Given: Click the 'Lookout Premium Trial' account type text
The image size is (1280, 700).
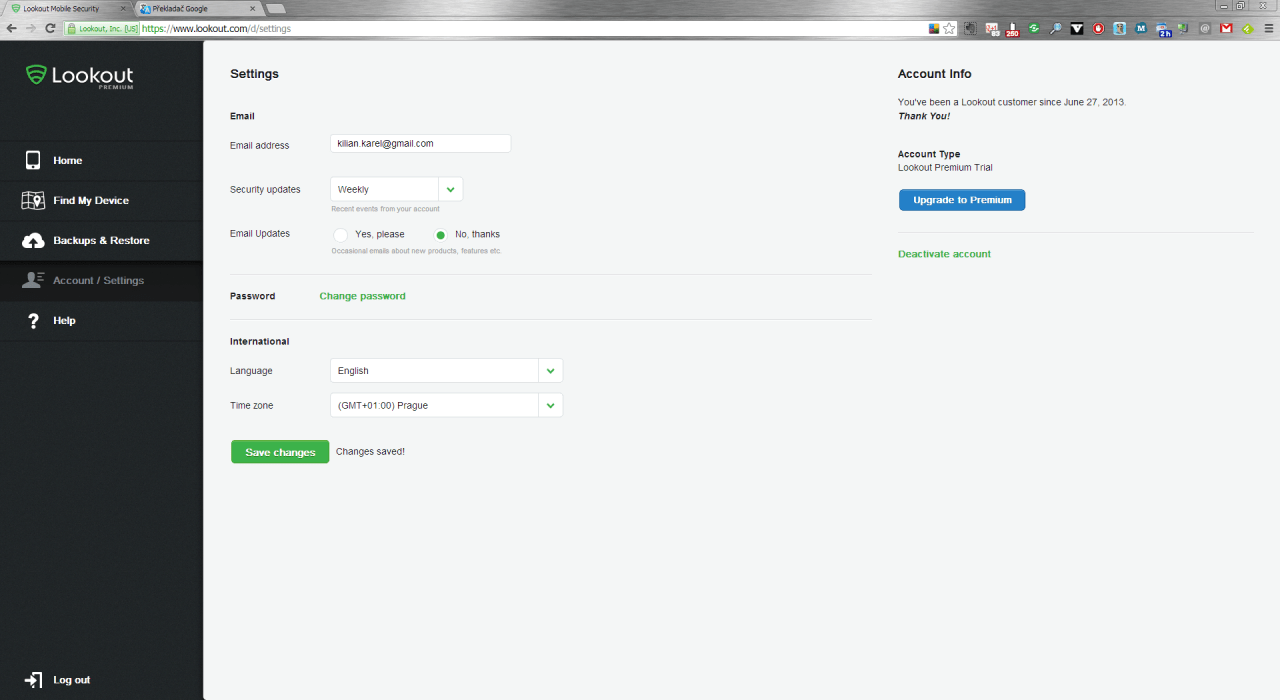Looking at the screenshot, I should (x=945, y=168).
